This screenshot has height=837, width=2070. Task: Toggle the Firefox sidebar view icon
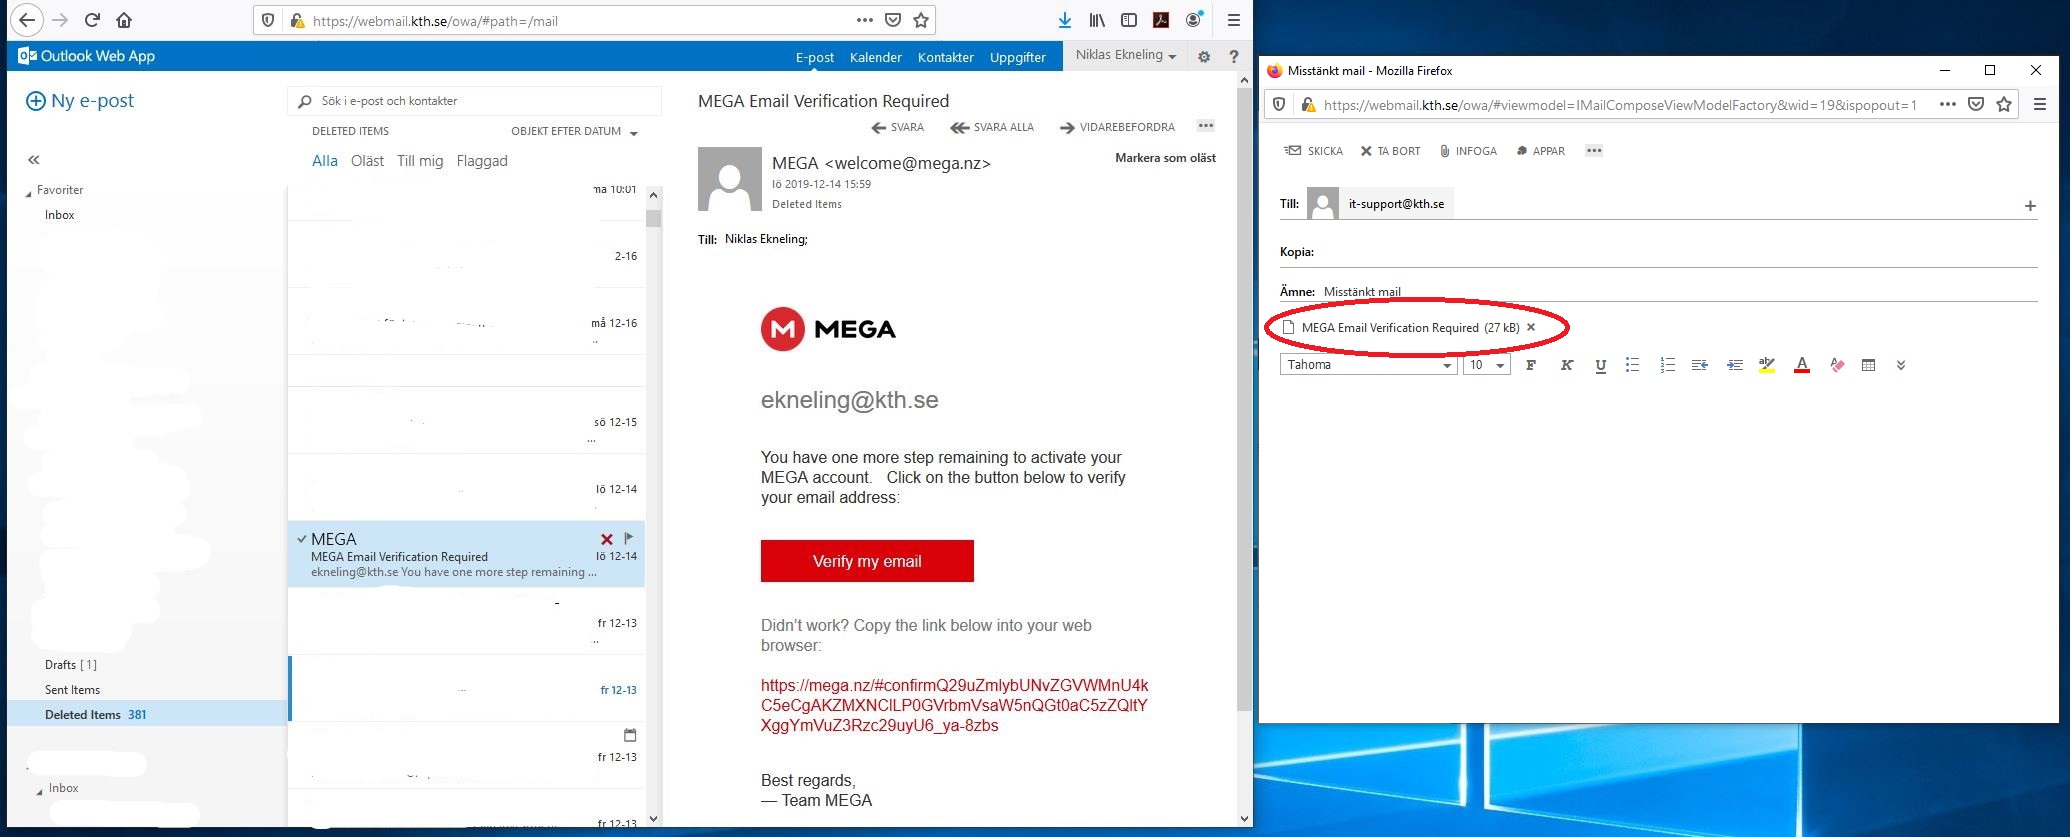[1129, 20]
